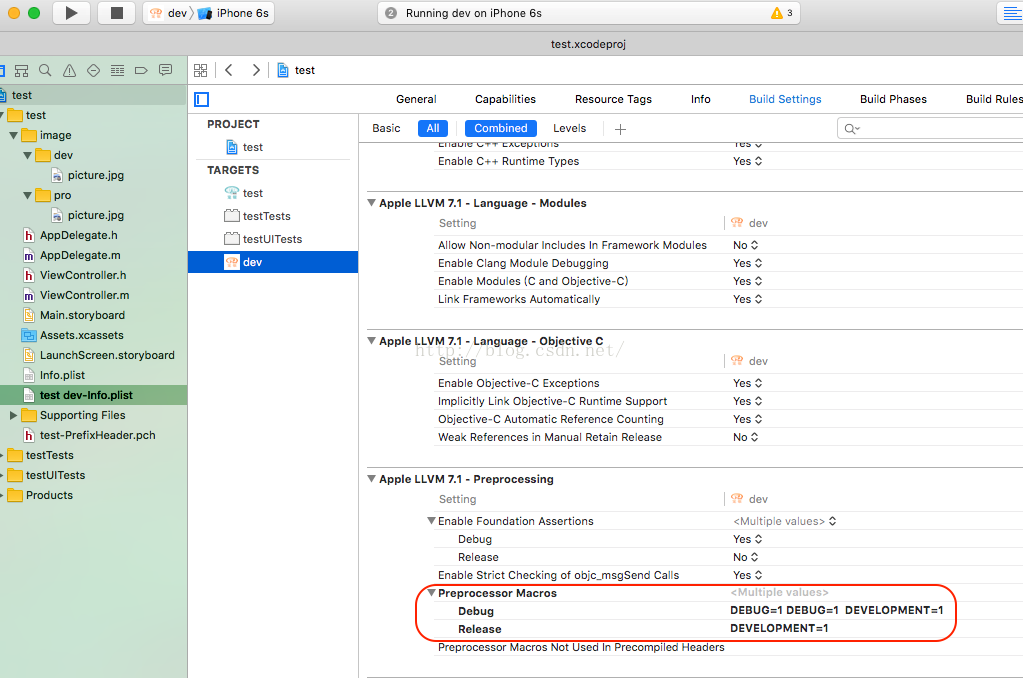Click the build settings search field
1023x678 pixels.
[x=930, y=128]
